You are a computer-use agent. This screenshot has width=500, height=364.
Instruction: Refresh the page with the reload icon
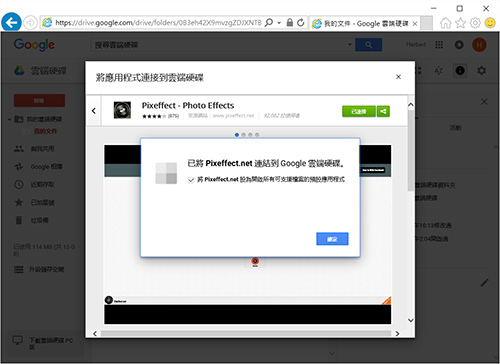(301, 23)
